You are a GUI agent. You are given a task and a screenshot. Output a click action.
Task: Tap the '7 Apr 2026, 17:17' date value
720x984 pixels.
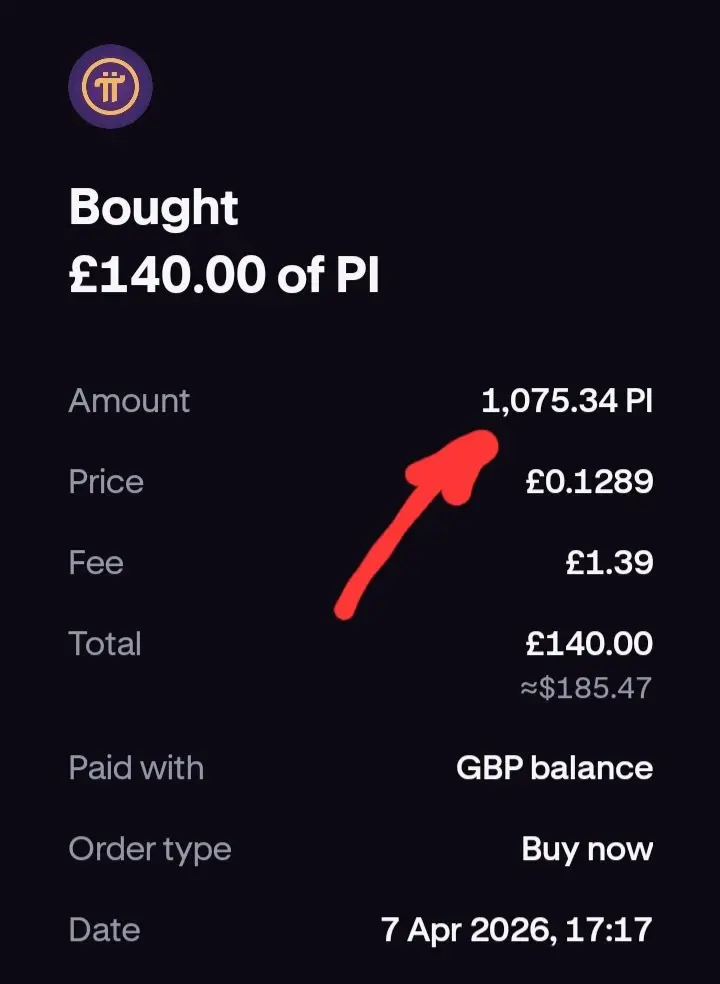pyautogui.click(x=517, y=930)
